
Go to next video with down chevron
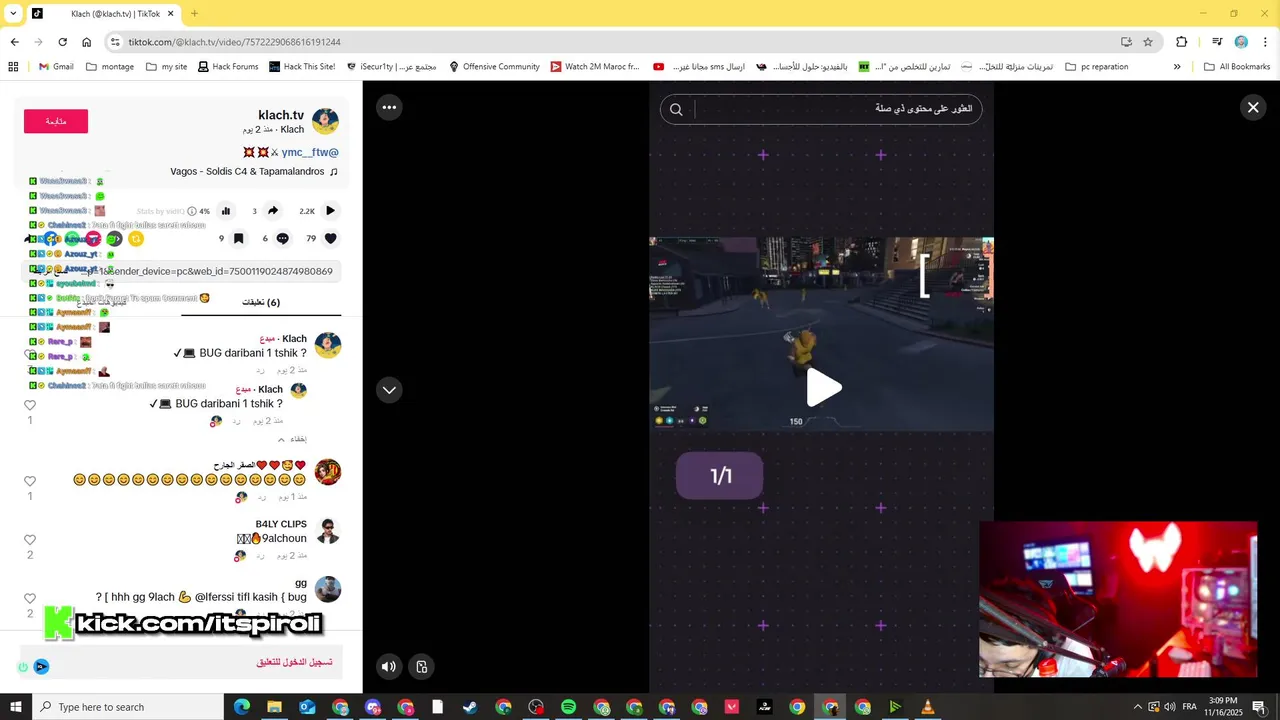click(x=389, y=390)
